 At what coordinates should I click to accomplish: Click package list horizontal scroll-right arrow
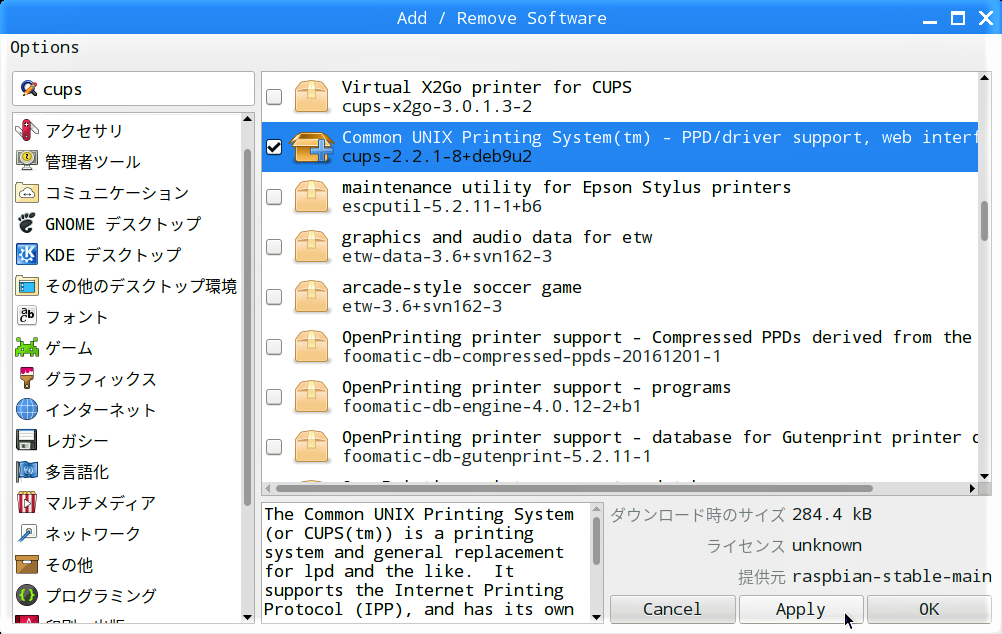pyautogui.click(x=972, y=488)
